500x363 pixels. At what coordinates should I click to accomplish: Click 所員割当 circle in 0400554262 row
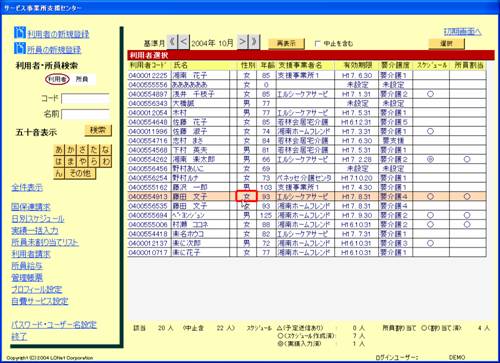467,159
